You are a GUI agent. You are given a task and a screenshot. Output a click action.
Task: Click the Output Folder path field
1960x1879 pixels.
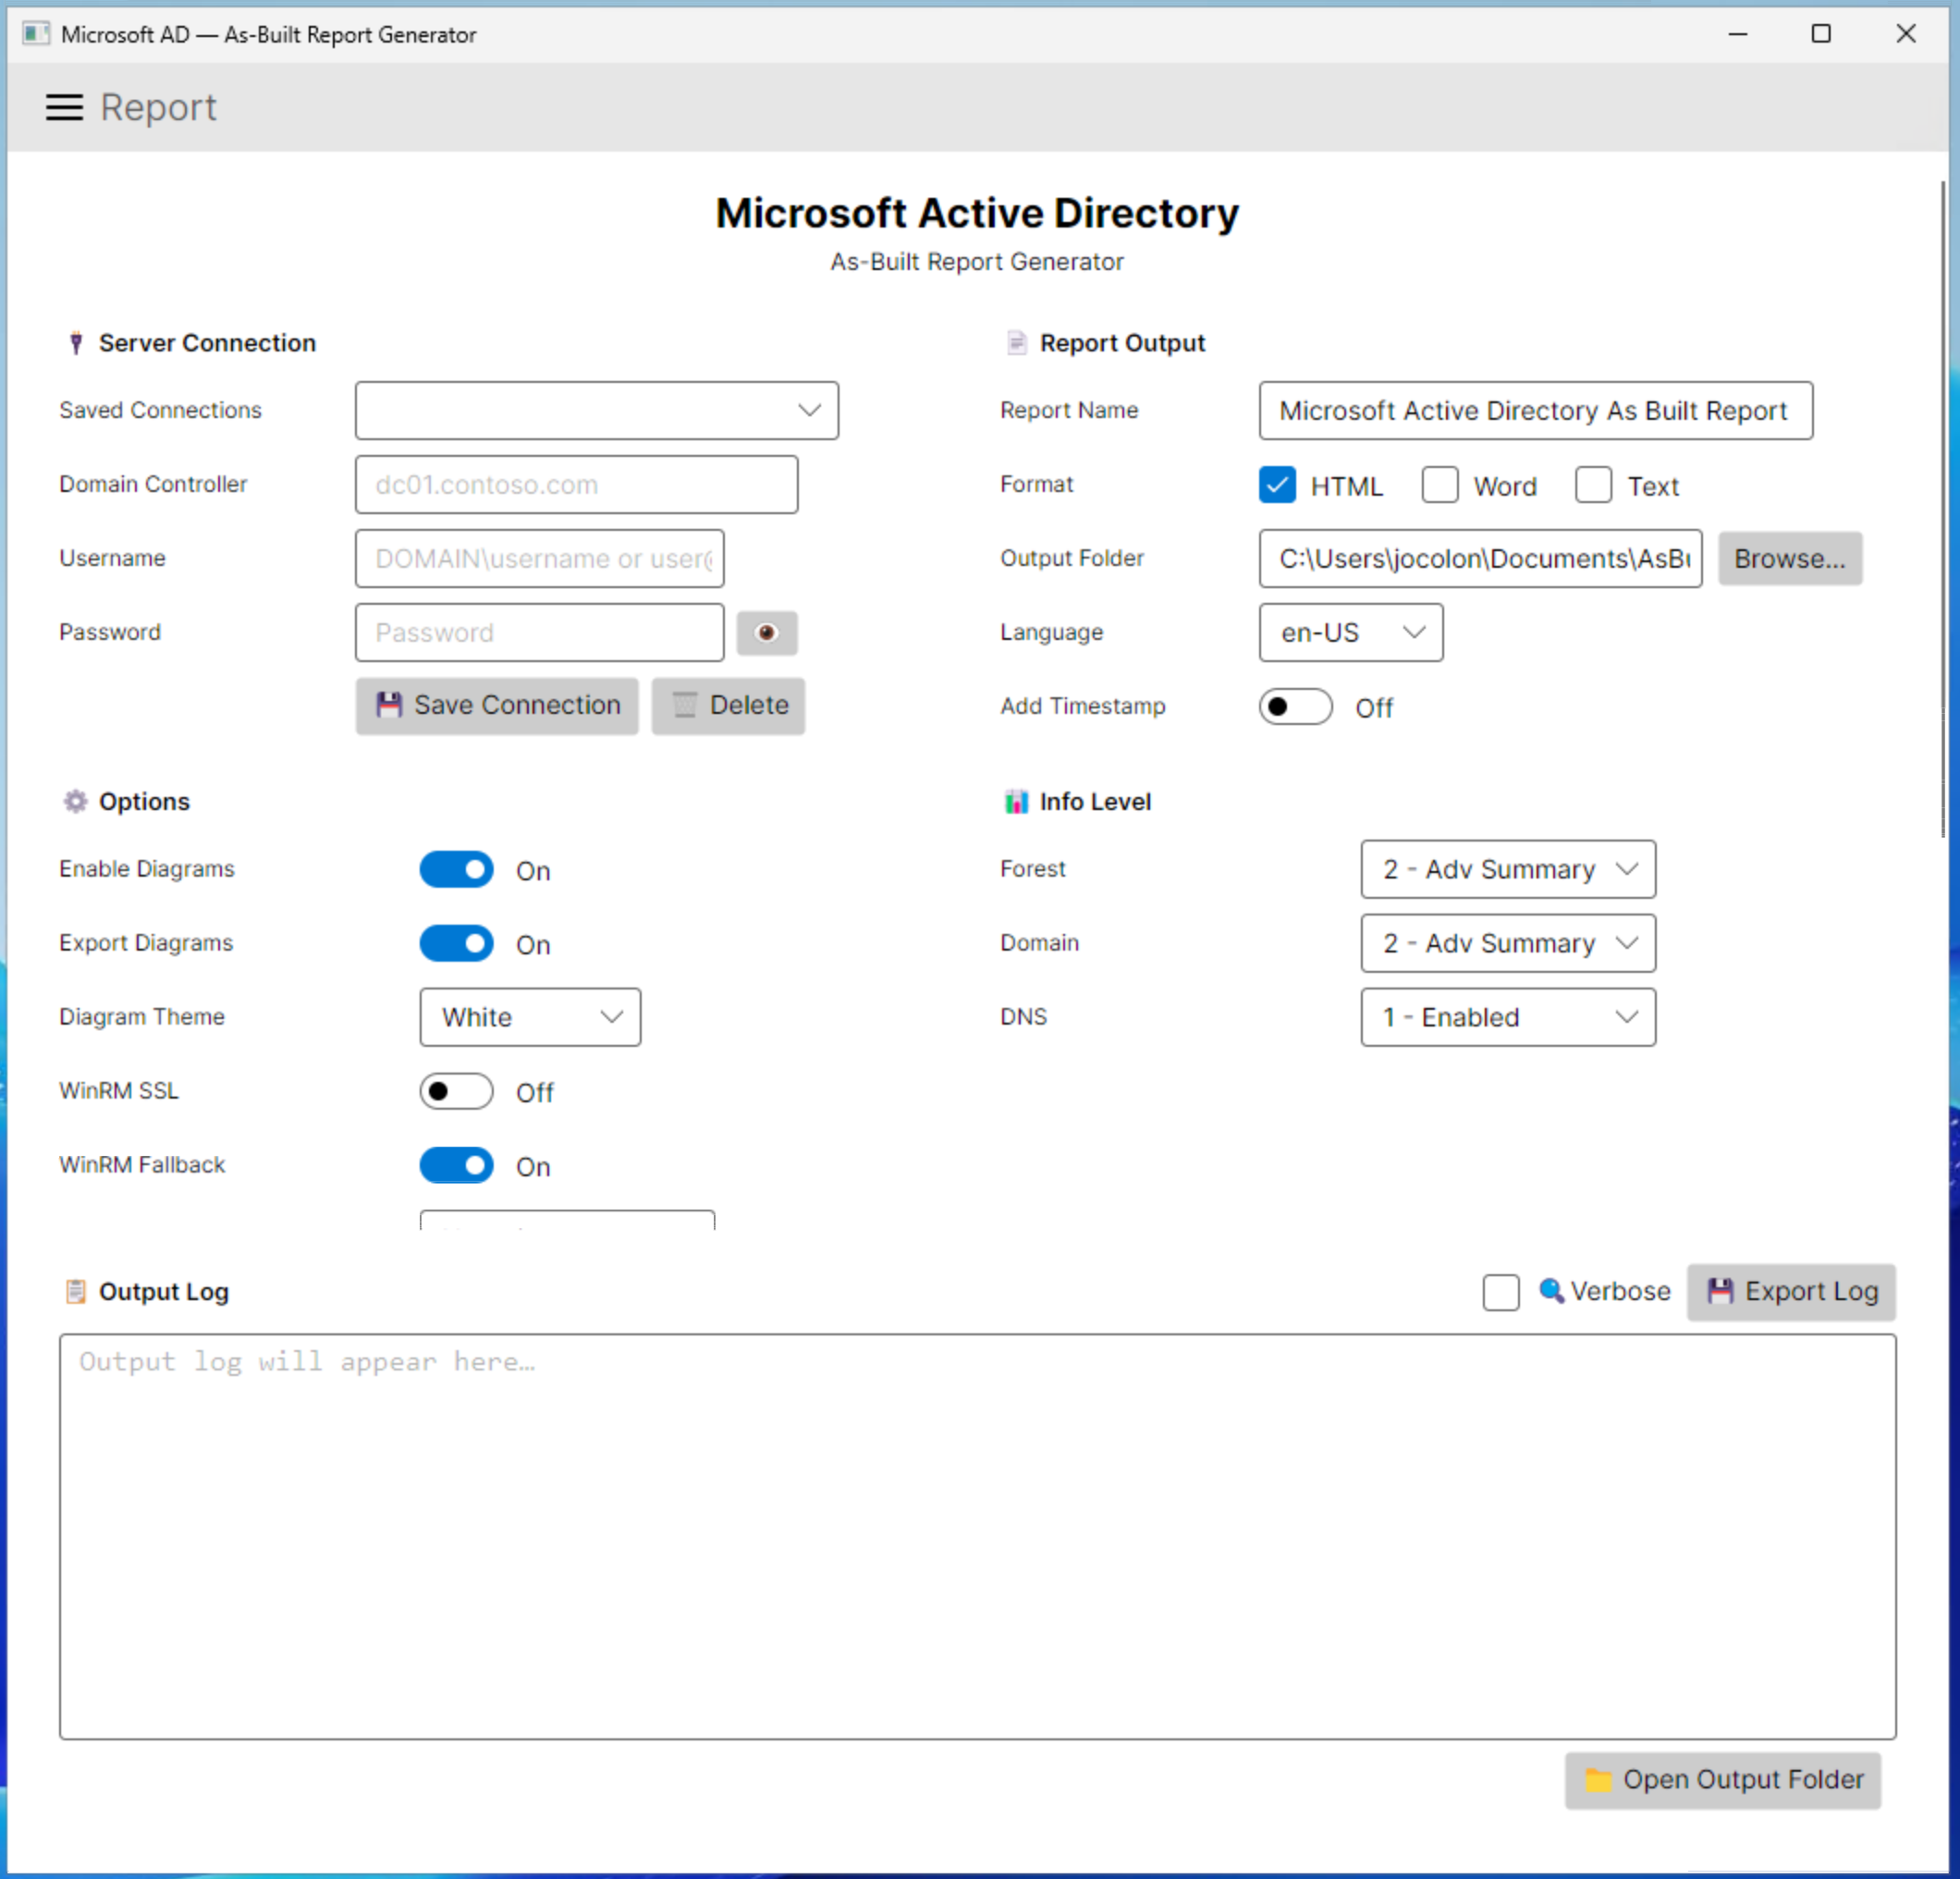[1480, 558]
